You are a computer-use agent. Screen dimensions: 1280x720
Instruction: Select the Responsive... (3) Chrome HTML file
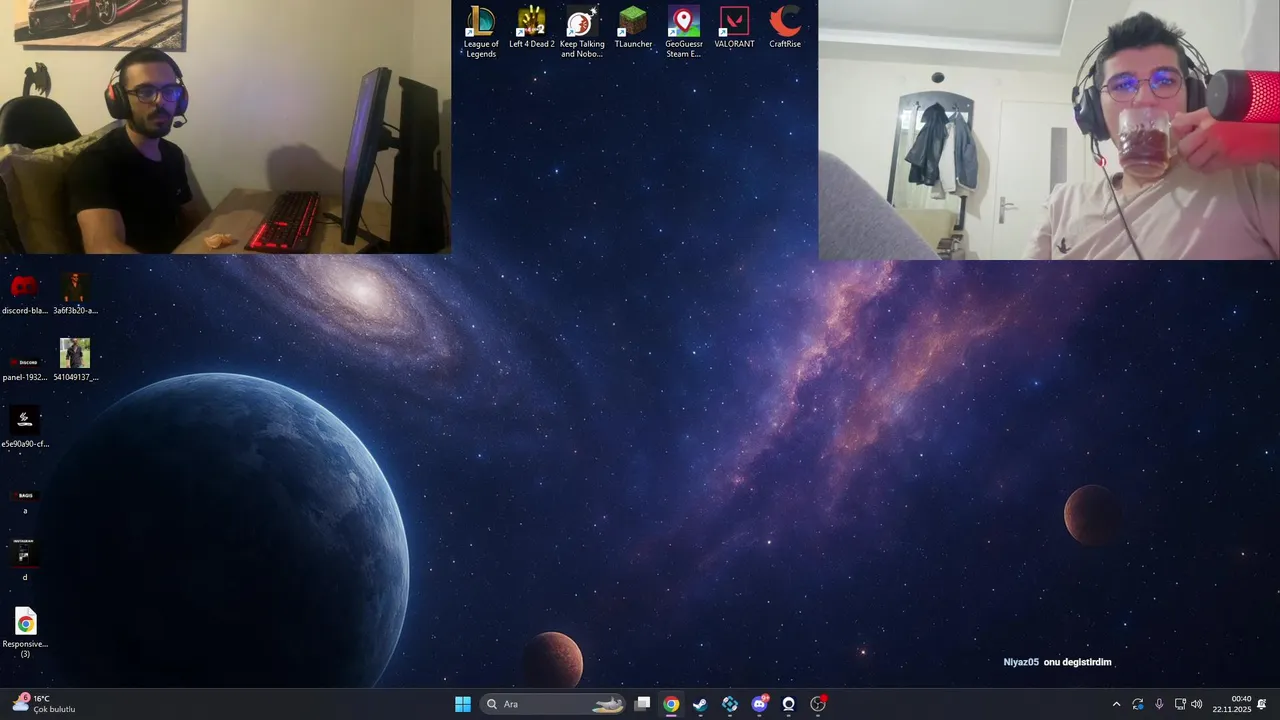coord(25,632)
